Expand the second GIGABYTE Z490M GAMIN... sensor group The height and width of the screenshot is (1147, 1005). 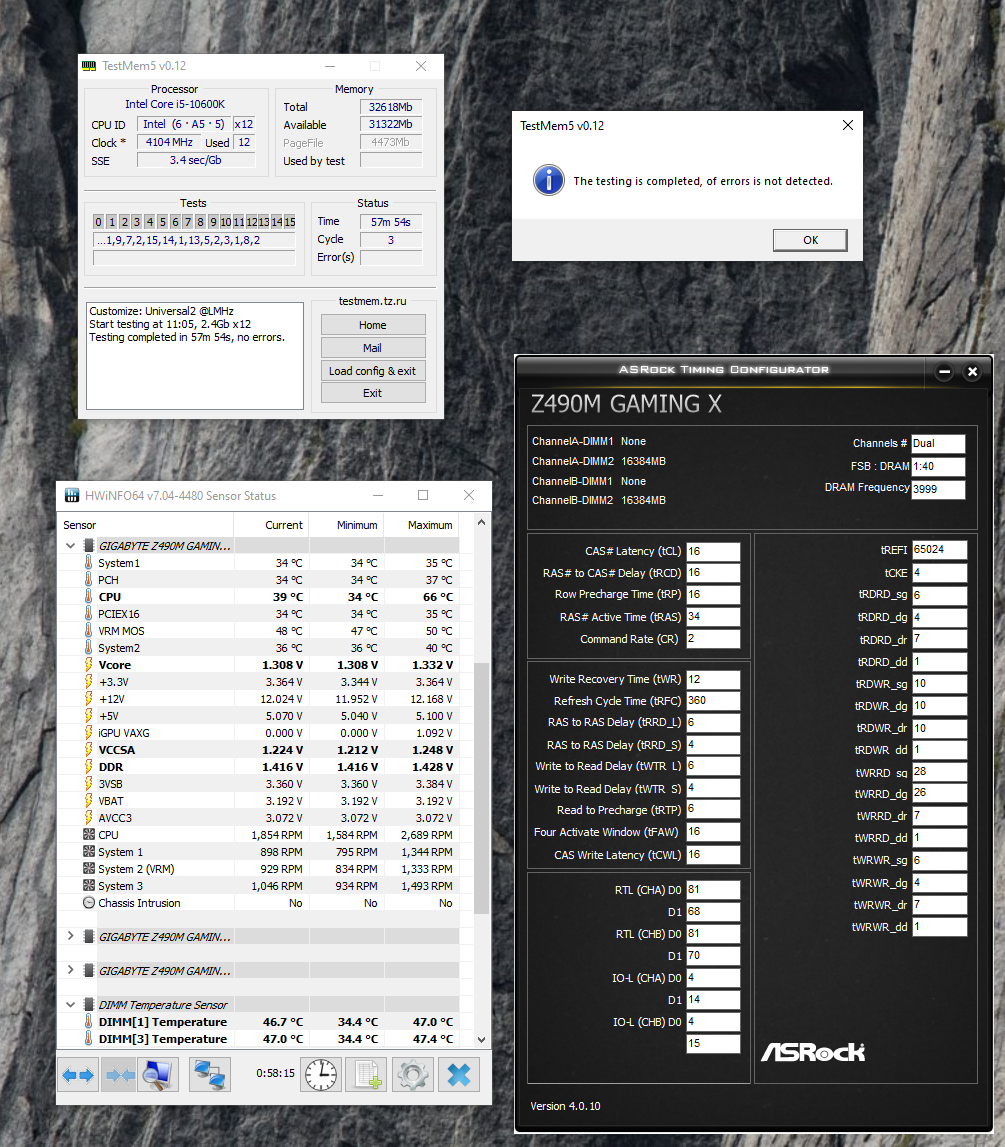pyautogui.click(x=70, y=936)
